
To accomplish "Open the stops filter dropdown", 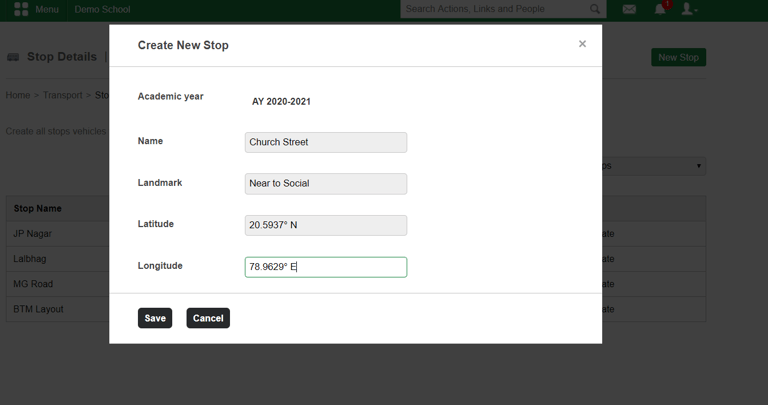I will [x=654, y=166].
